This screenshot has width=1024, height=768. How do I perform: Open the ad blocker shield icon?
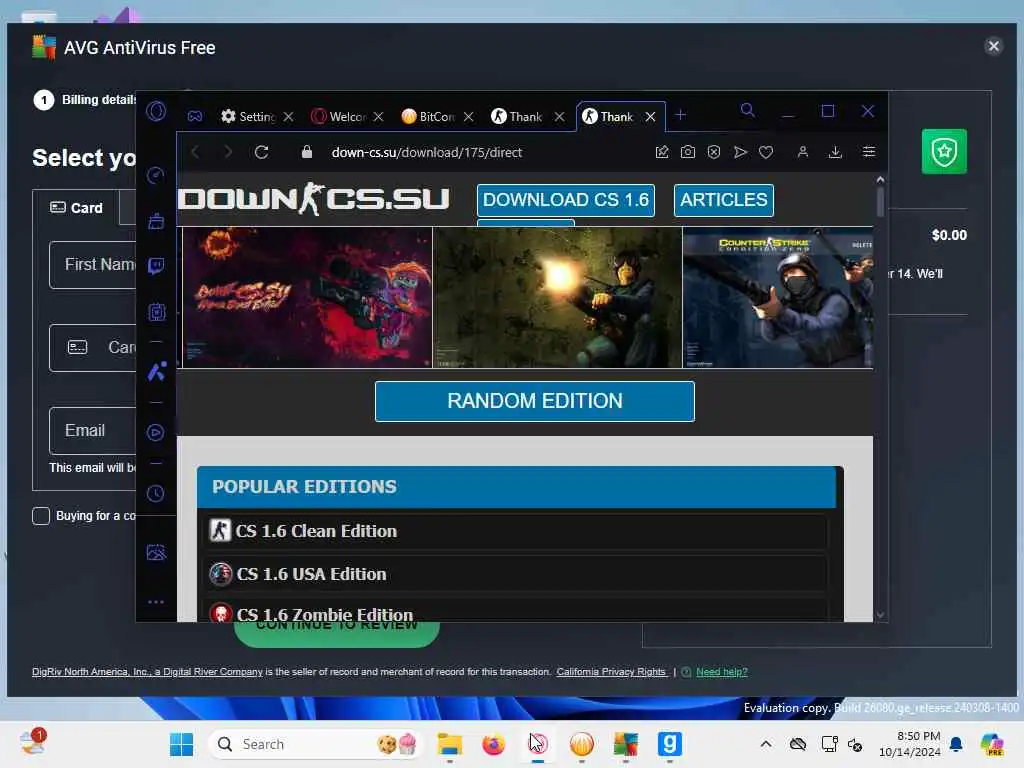coord(714,152)
